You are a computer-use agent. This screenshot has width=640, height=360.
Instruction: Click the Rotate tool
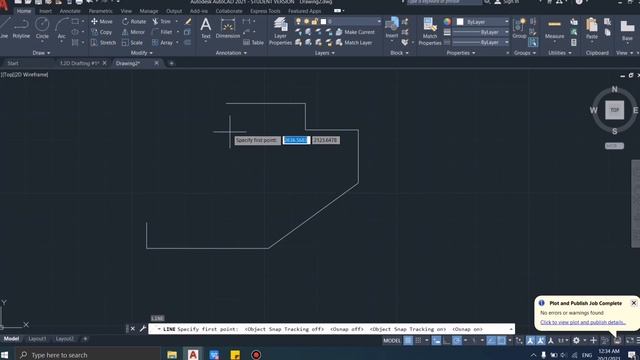pos(134,21)
